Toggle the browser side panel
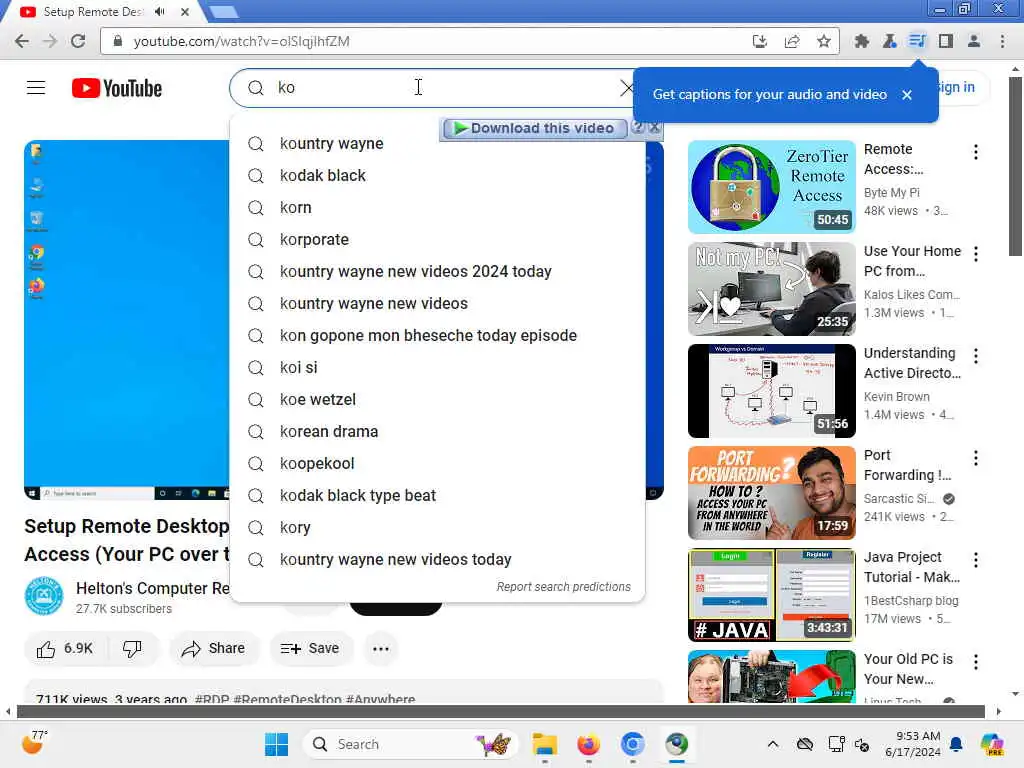 945,41
